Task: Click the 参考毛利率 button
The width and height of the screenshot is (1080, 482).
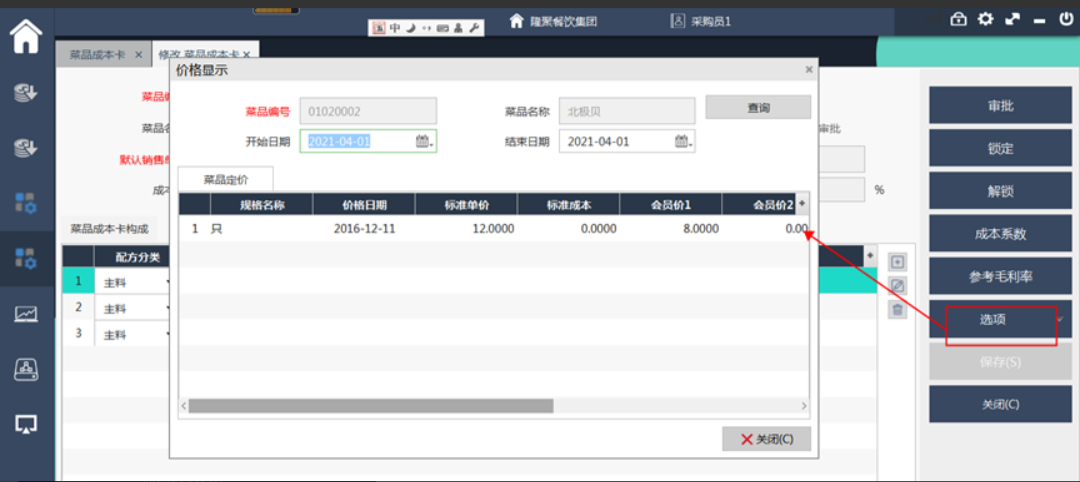Action: (993, 276)
